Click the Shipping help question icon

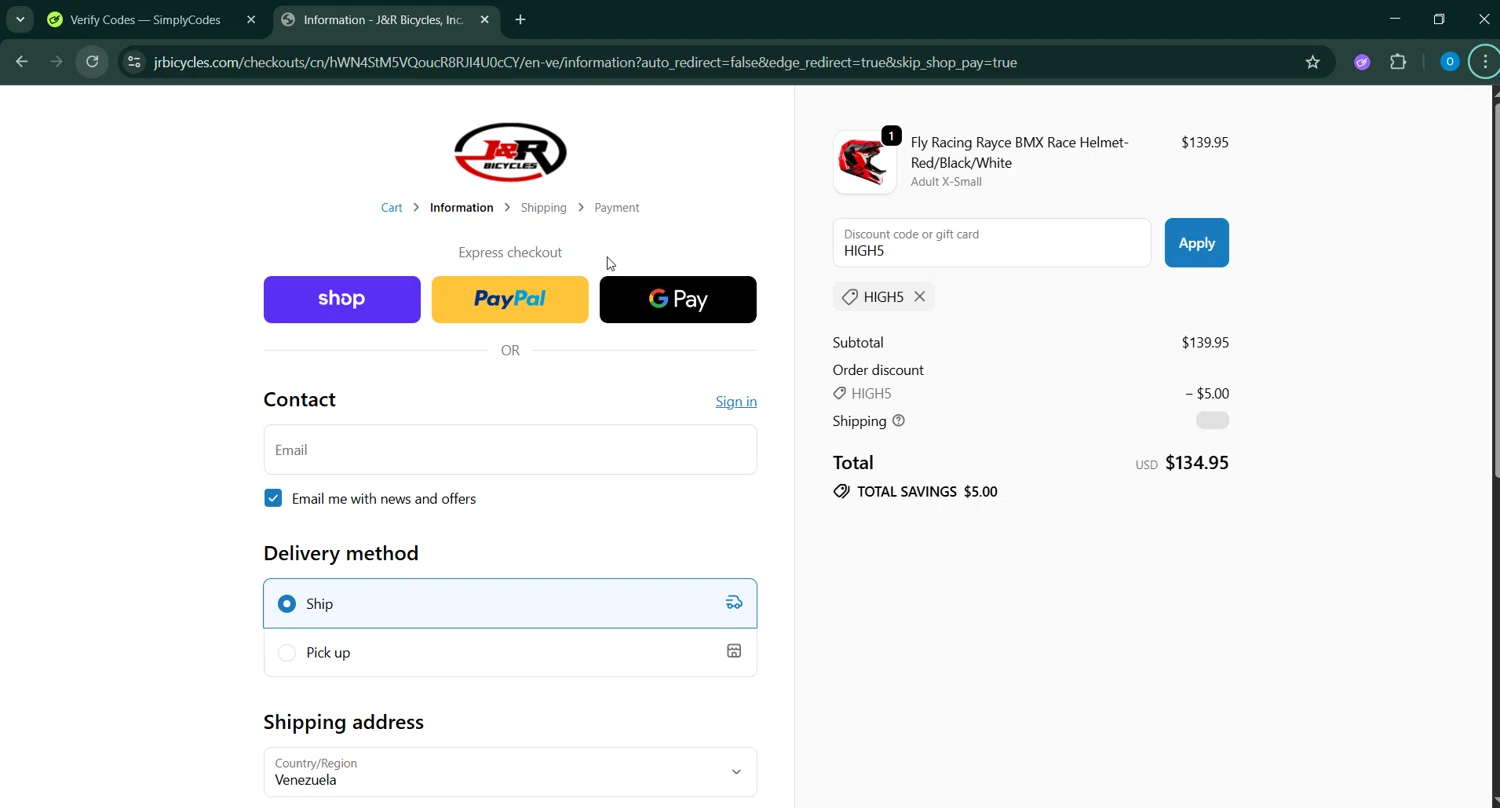pos(898,421)
